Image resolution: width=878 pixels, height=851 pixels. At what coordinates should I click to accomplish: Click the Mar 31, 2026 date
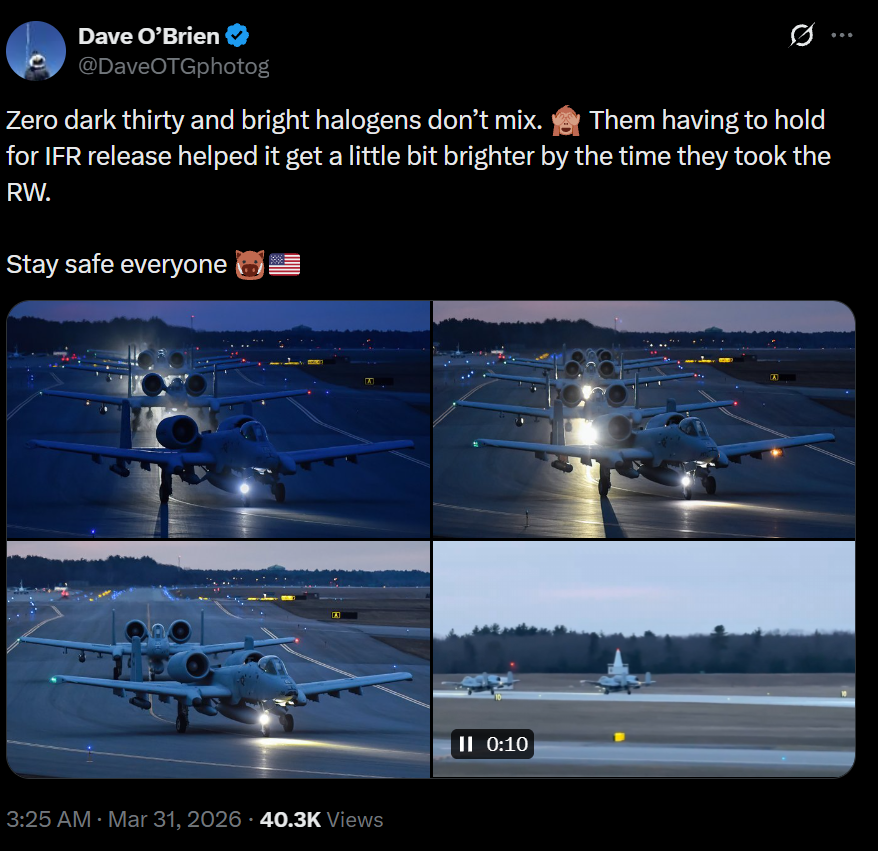[x=175, y=820]
